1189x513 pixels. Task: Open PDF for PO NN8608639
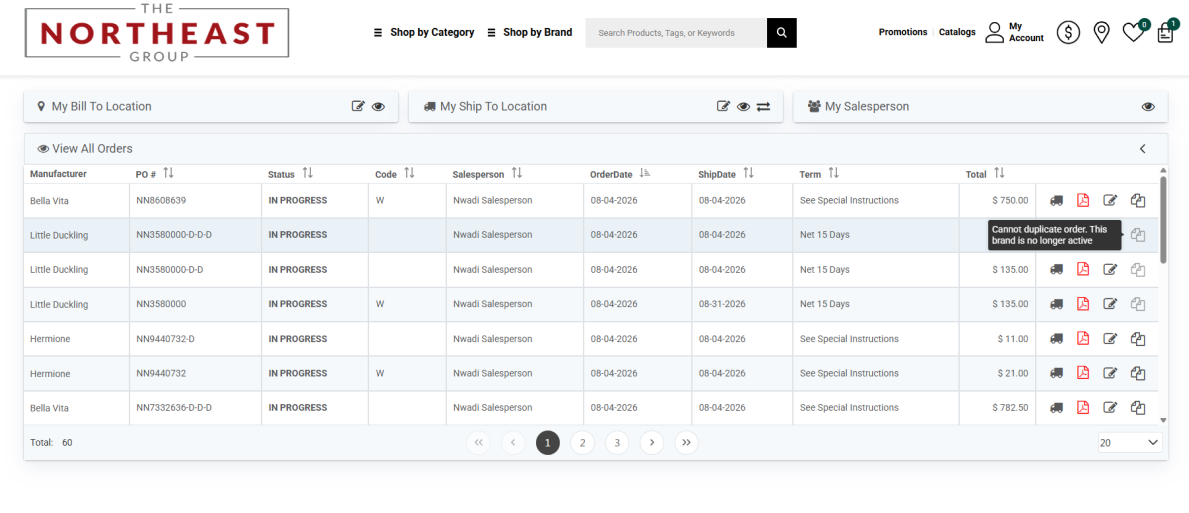tap(1083, 201)
